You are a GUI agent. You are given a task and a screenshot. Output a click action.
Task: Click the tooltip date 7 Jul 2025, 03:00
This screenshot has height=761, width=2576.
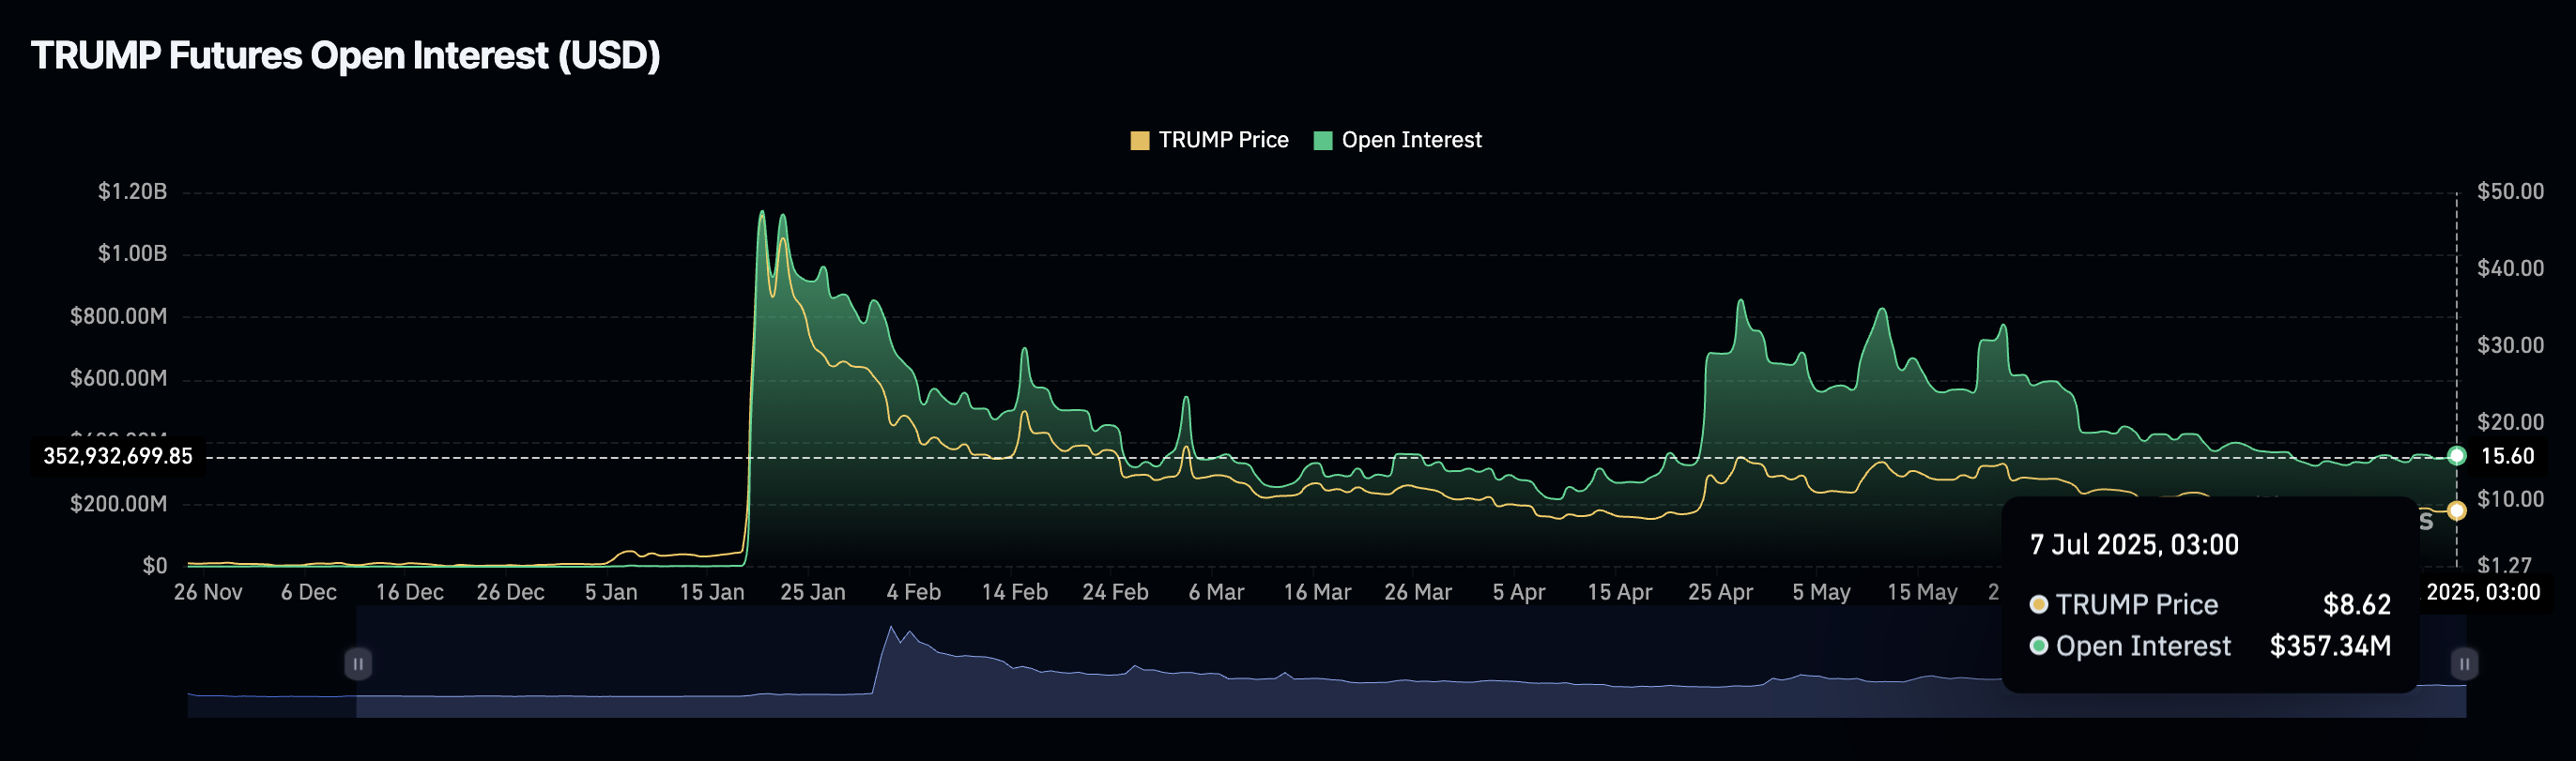2133,545
